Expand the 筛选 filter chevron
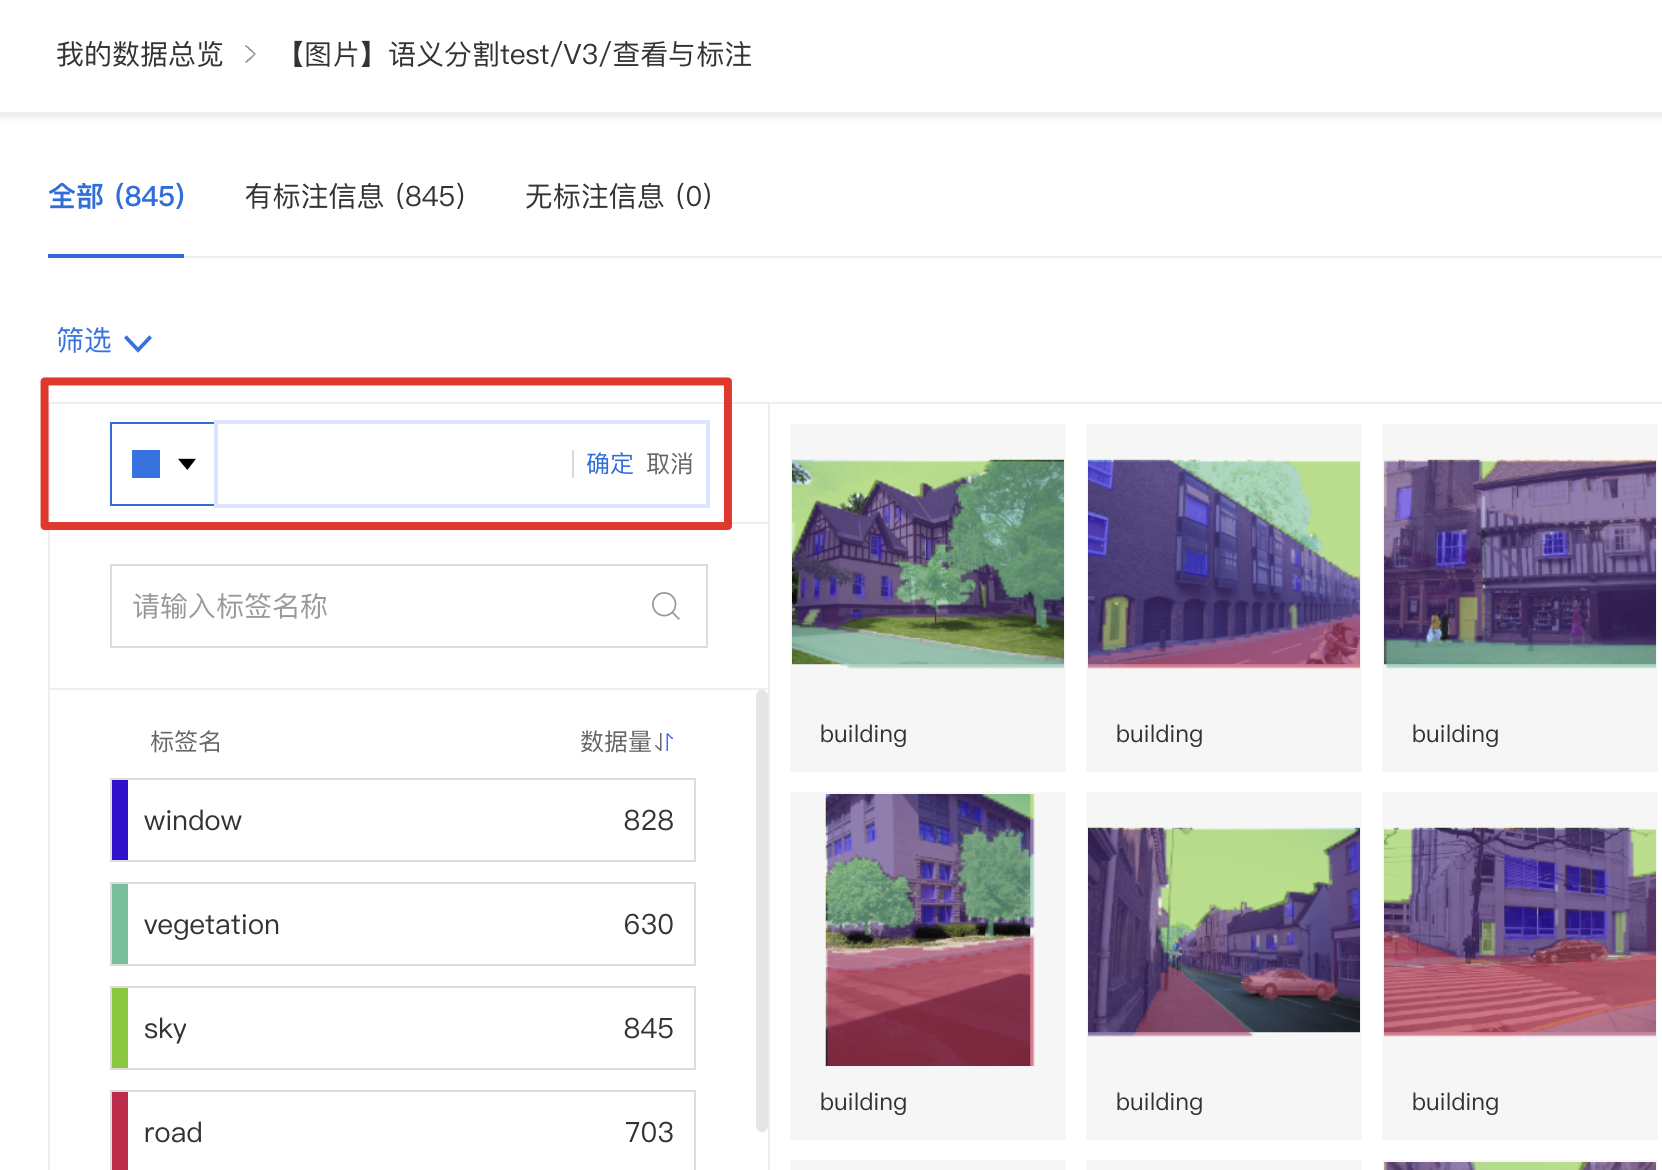 point(138,343)
